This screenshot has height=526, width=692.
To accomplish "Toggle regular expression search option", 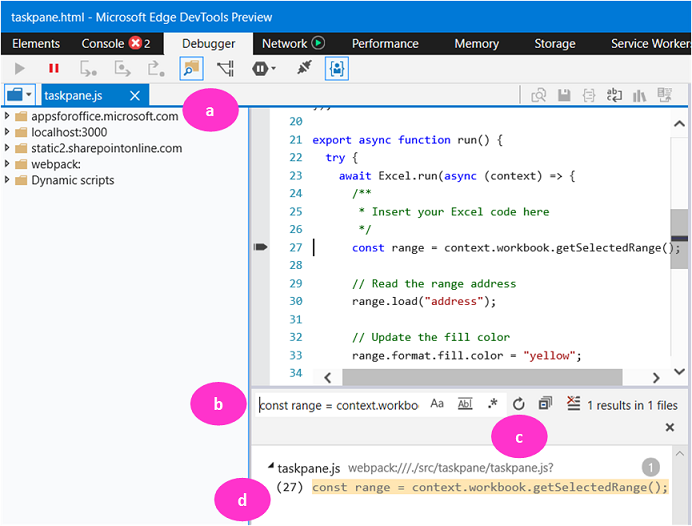I will 493,403.
